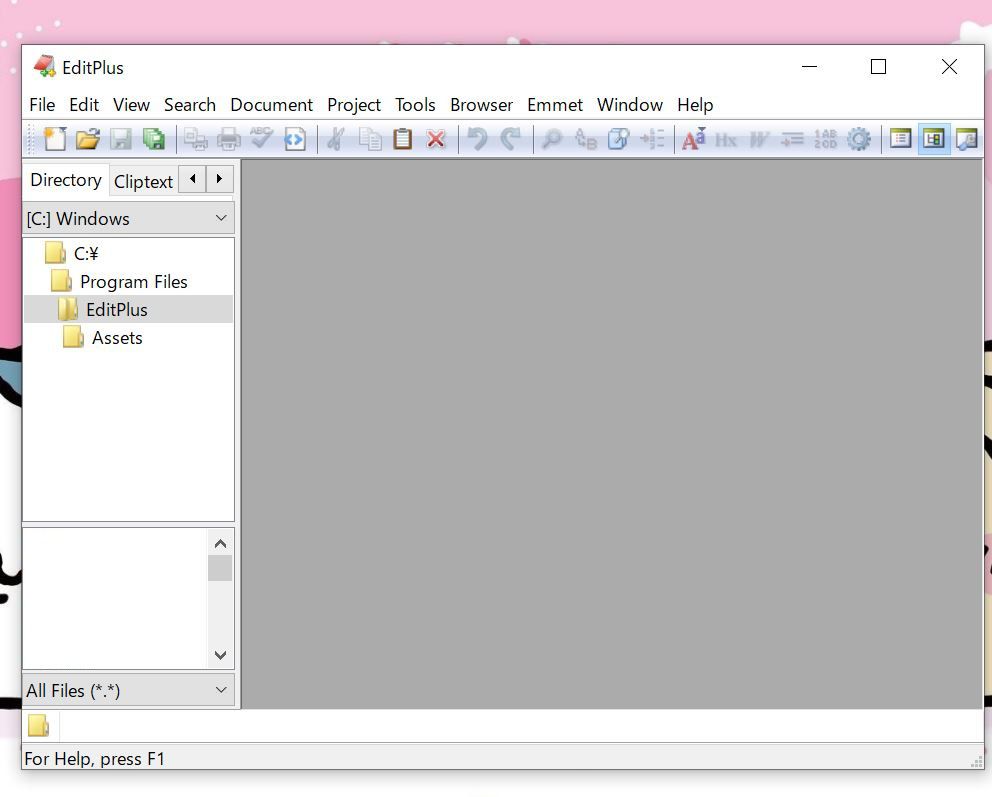Image resolution: width=992 pixels, height=797 pixels.
Task: Click the Paste clipboard icon
Action: (x=402, y=139)
